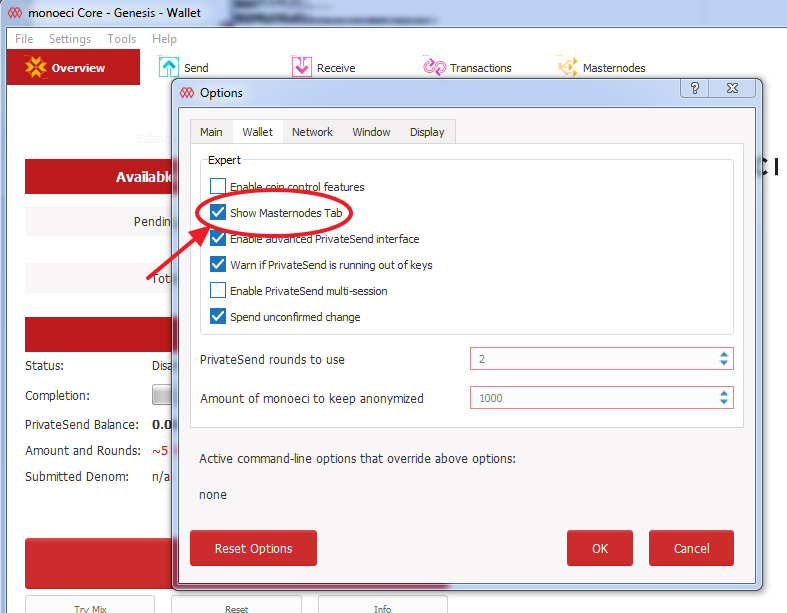Viewport: 787px width, 613px height.
Task: Switch to the Display options tab
Action: point(427,132)
